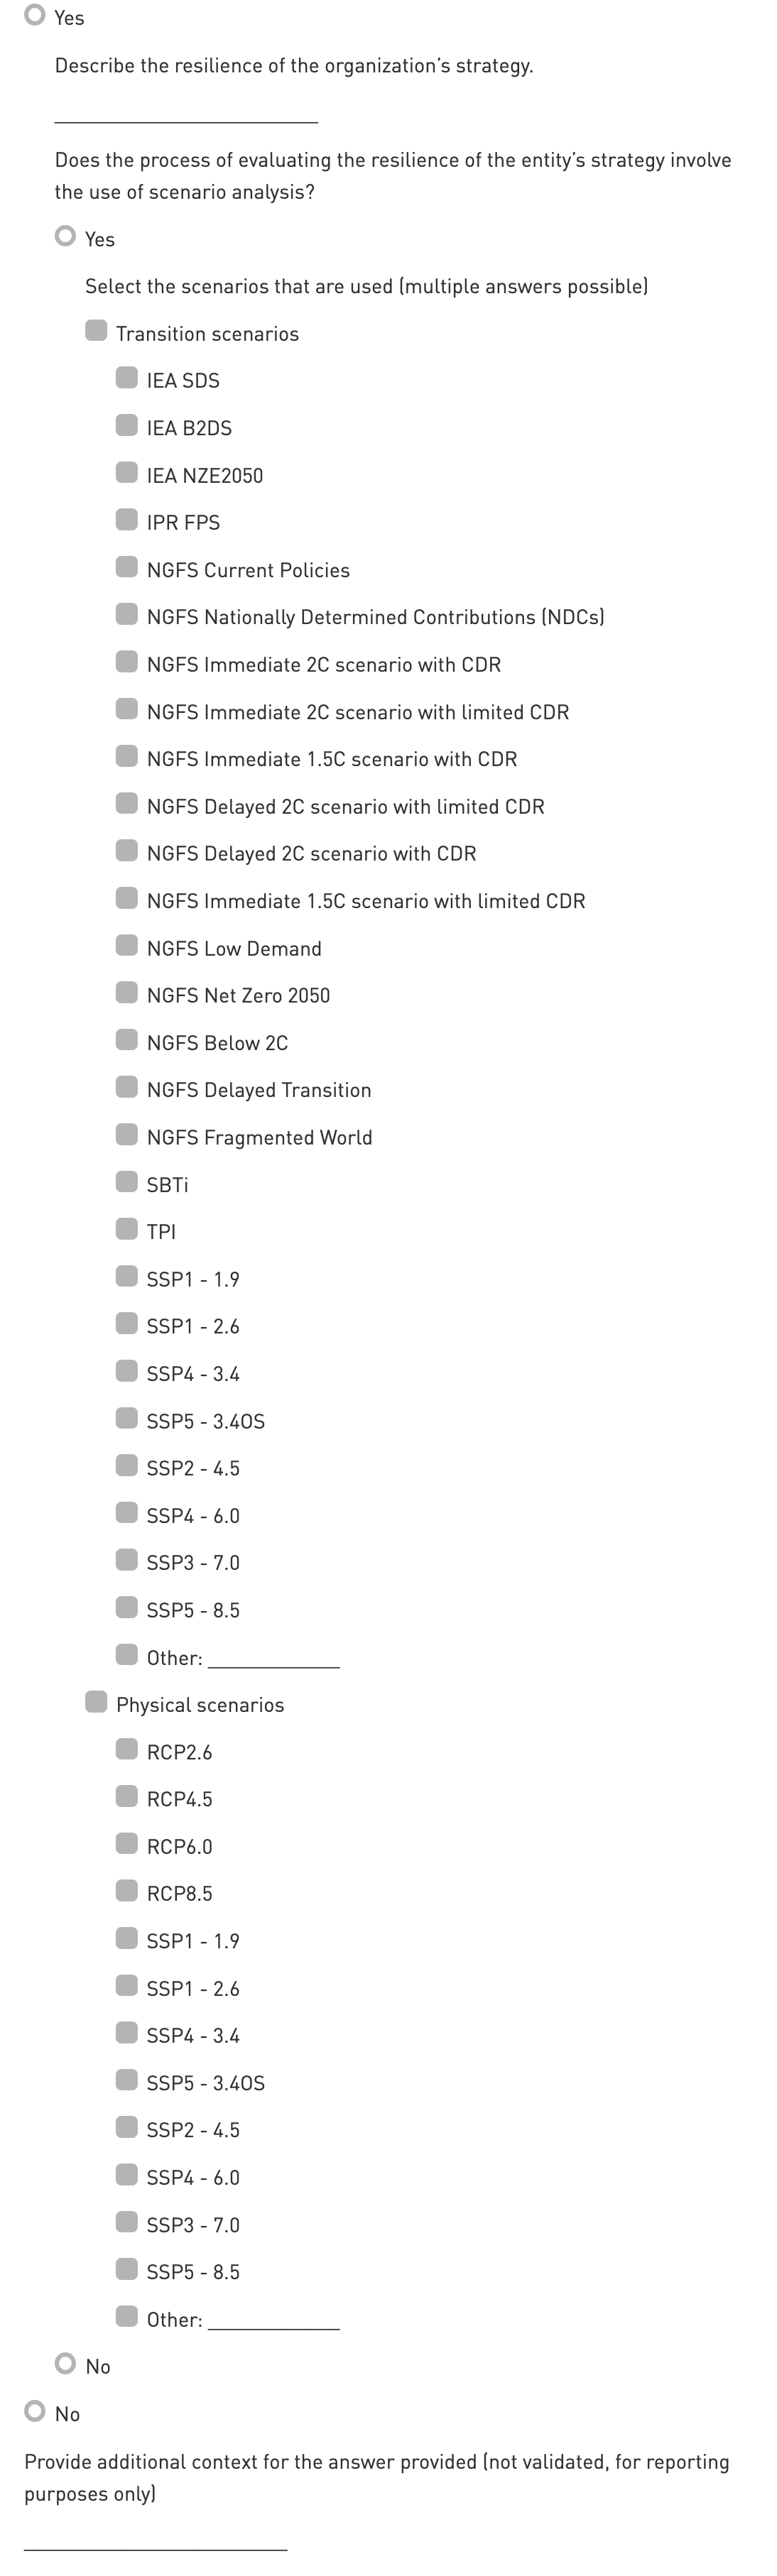Screen dimensions: 777x2576
Task: Choose No for scenario analysis use
Action: coord(66,2364)
